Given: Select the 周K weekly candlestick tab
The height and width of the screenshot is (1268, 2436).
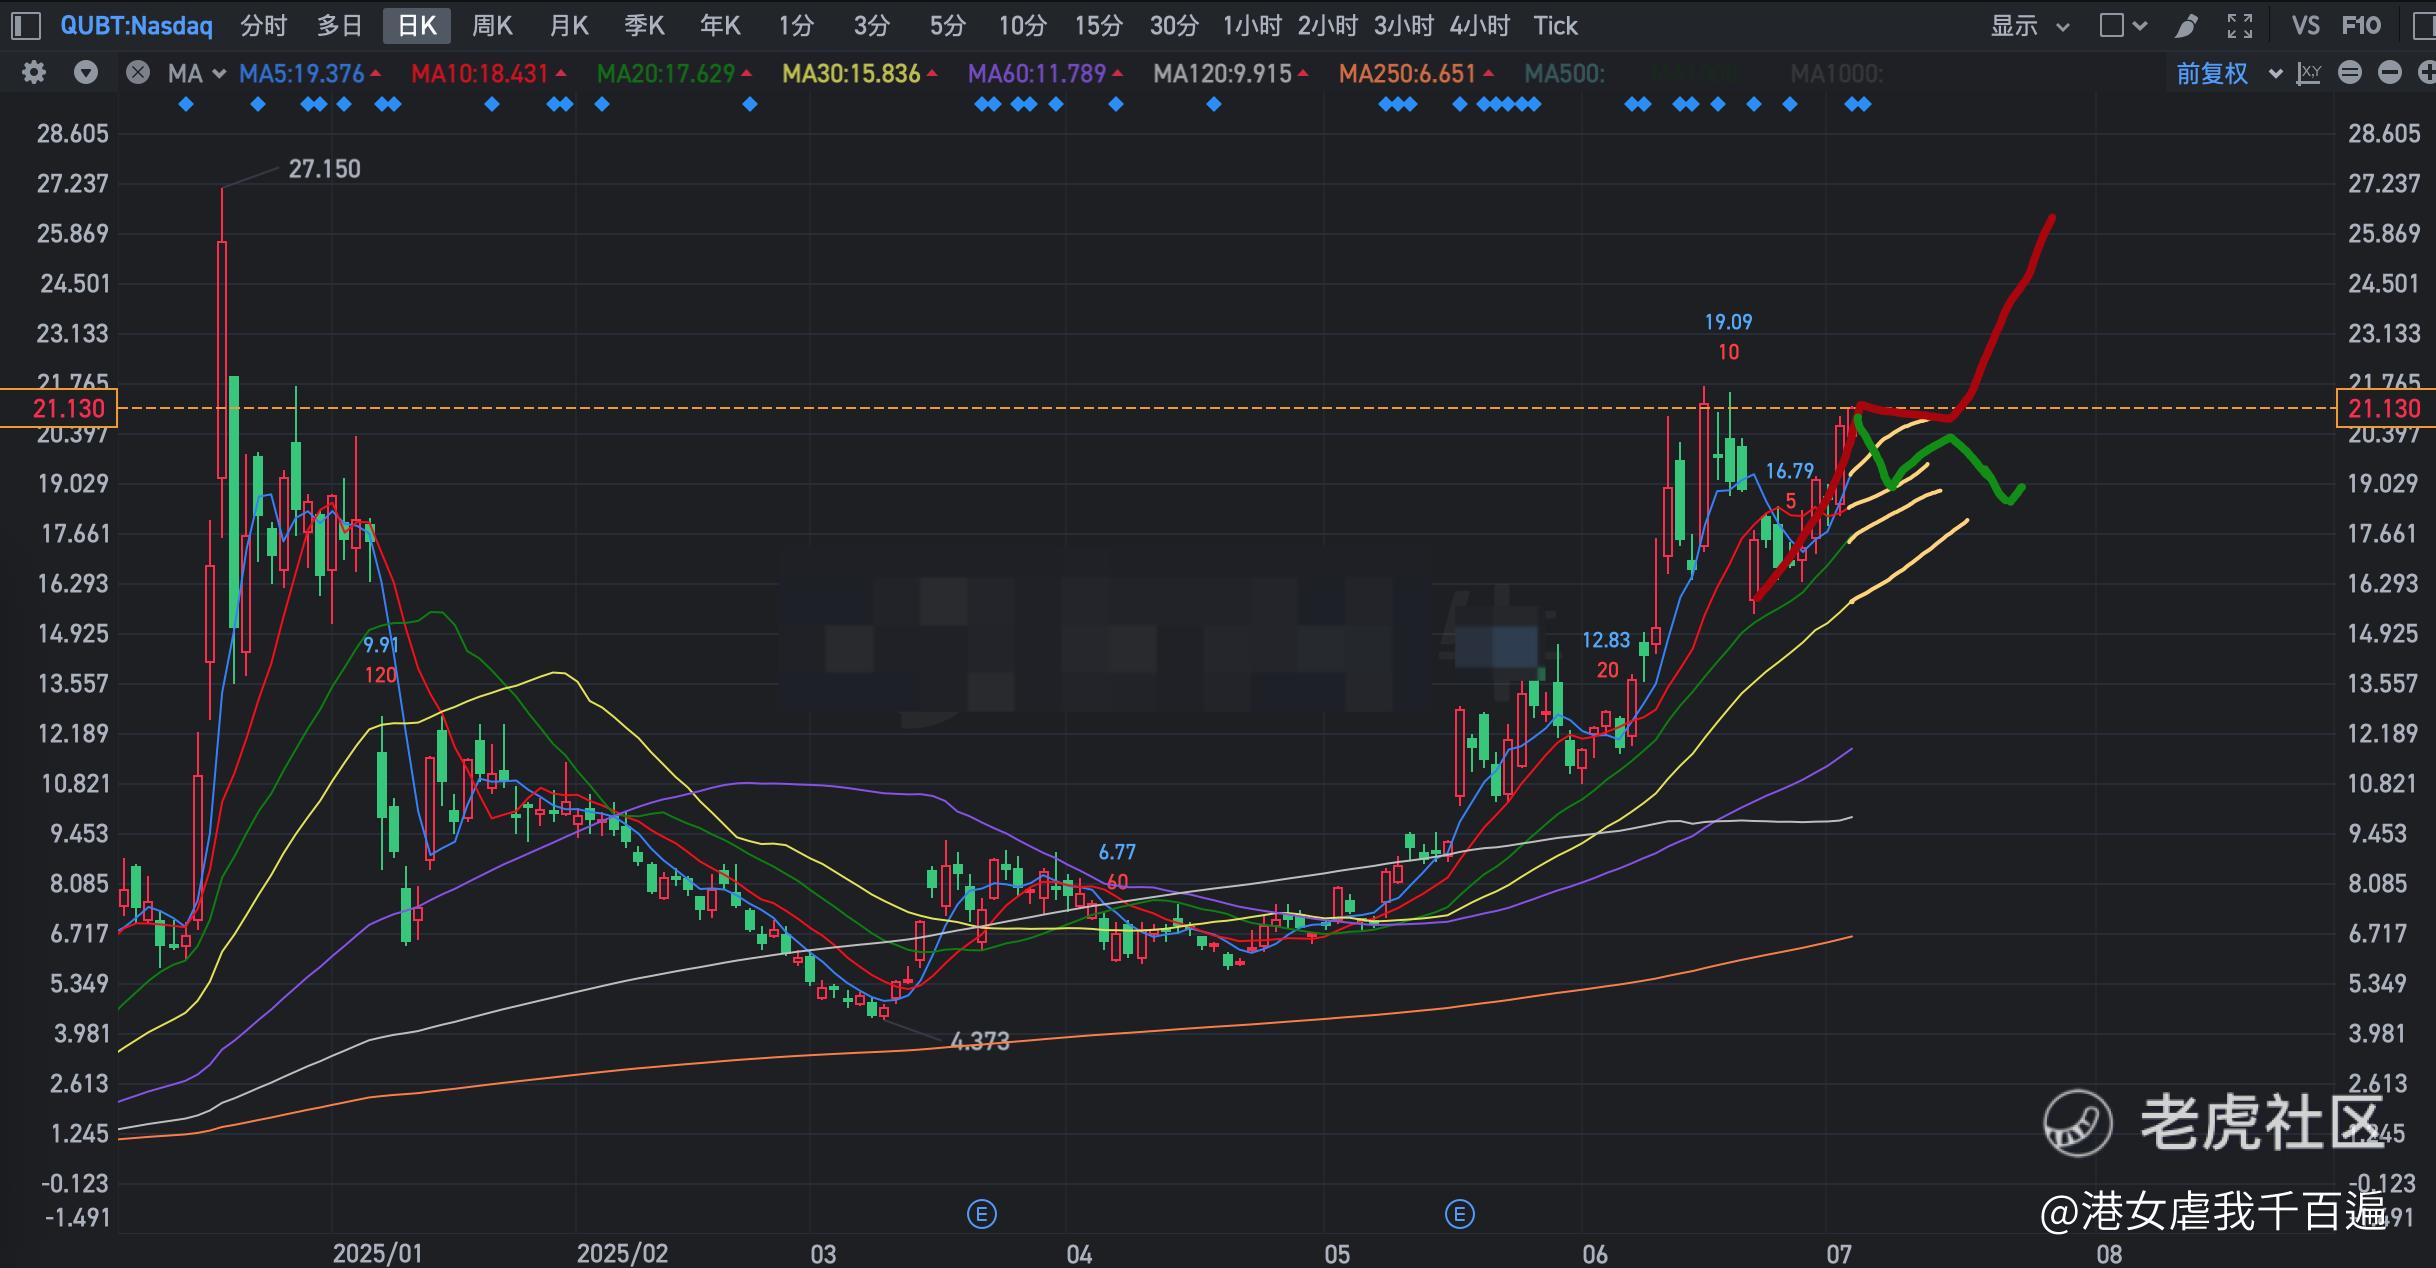Looking at the screenshot, I should click(492, 26).
